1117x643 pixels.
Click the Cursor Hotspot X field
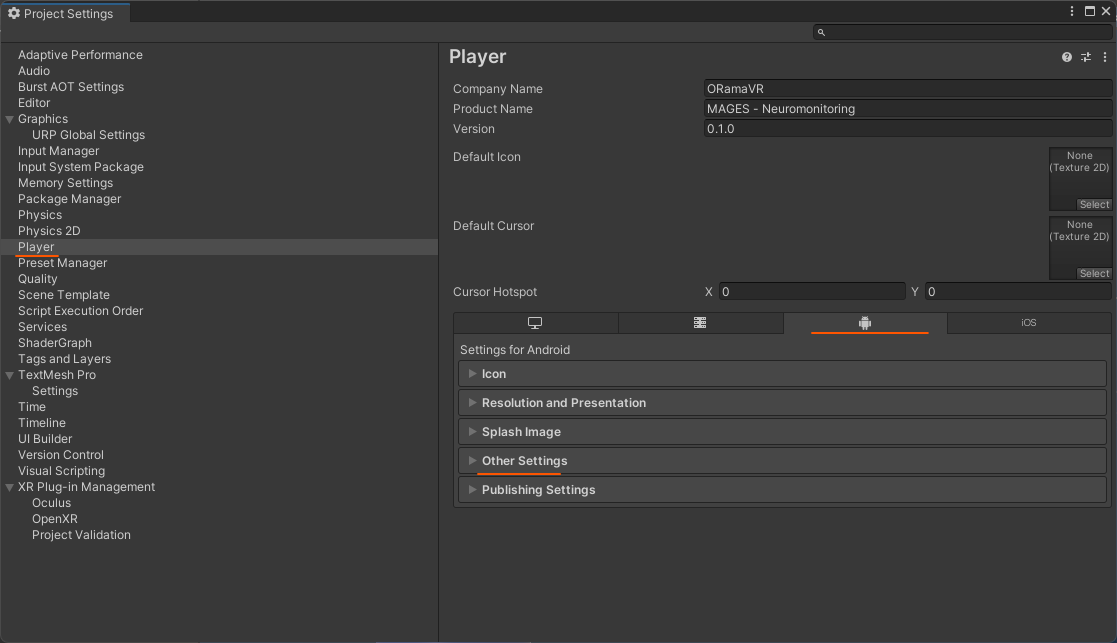tap(812, 292)
